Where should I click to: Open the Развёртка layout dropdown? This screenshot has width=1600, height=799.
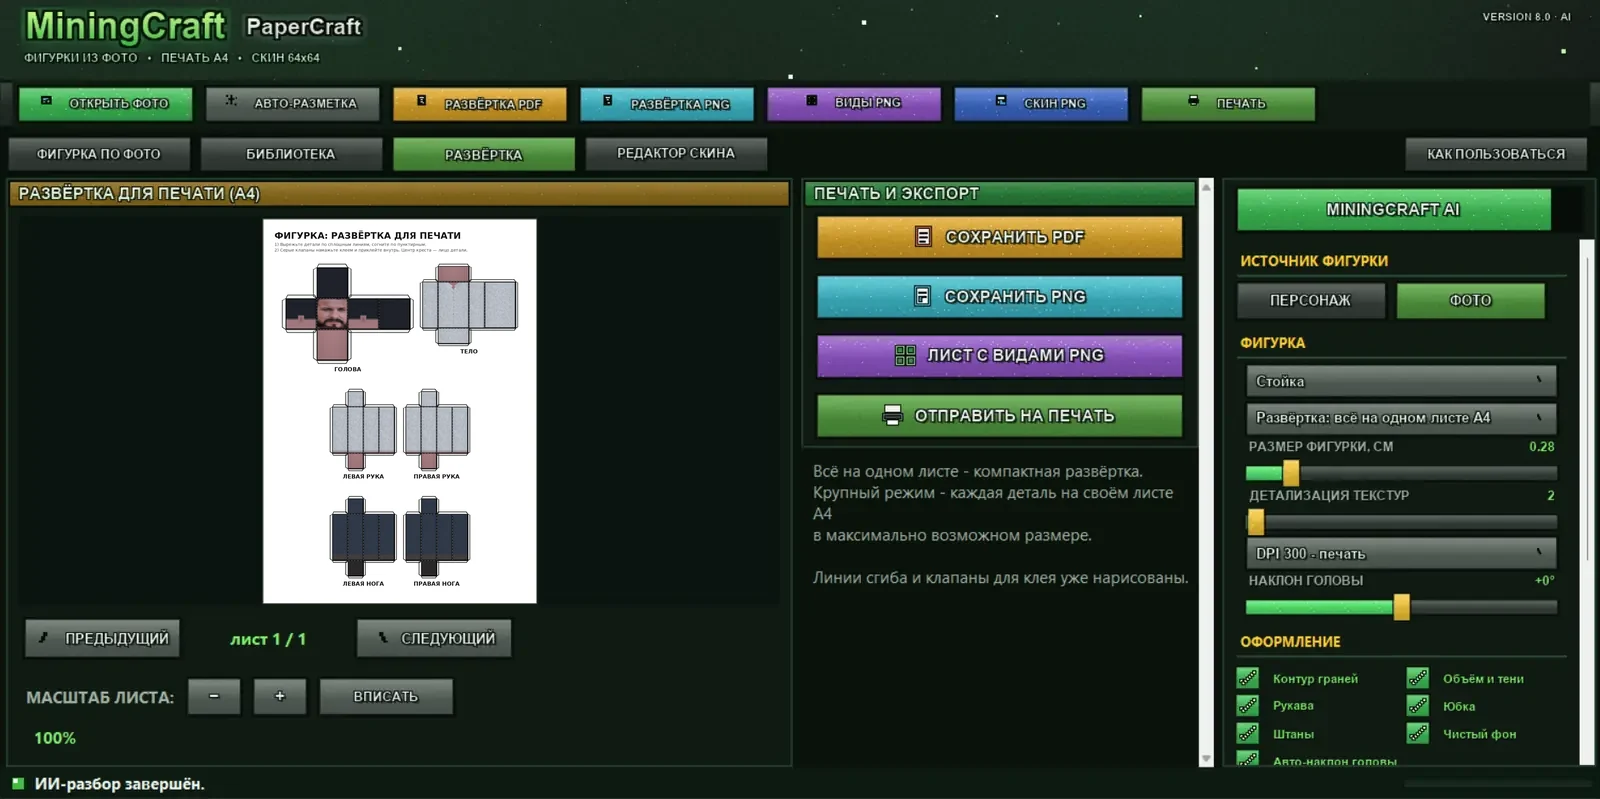[1400, 418]
